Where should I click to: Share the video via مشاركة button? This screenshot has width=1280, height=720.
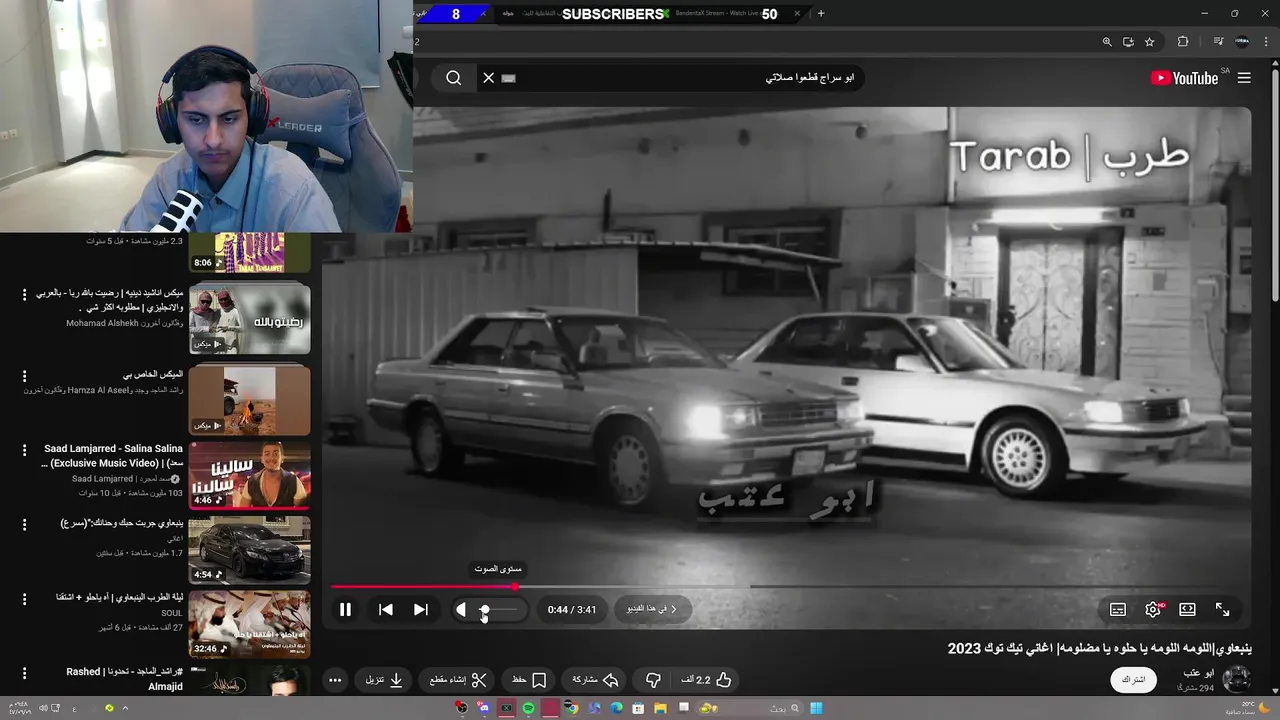coord(595,680)
